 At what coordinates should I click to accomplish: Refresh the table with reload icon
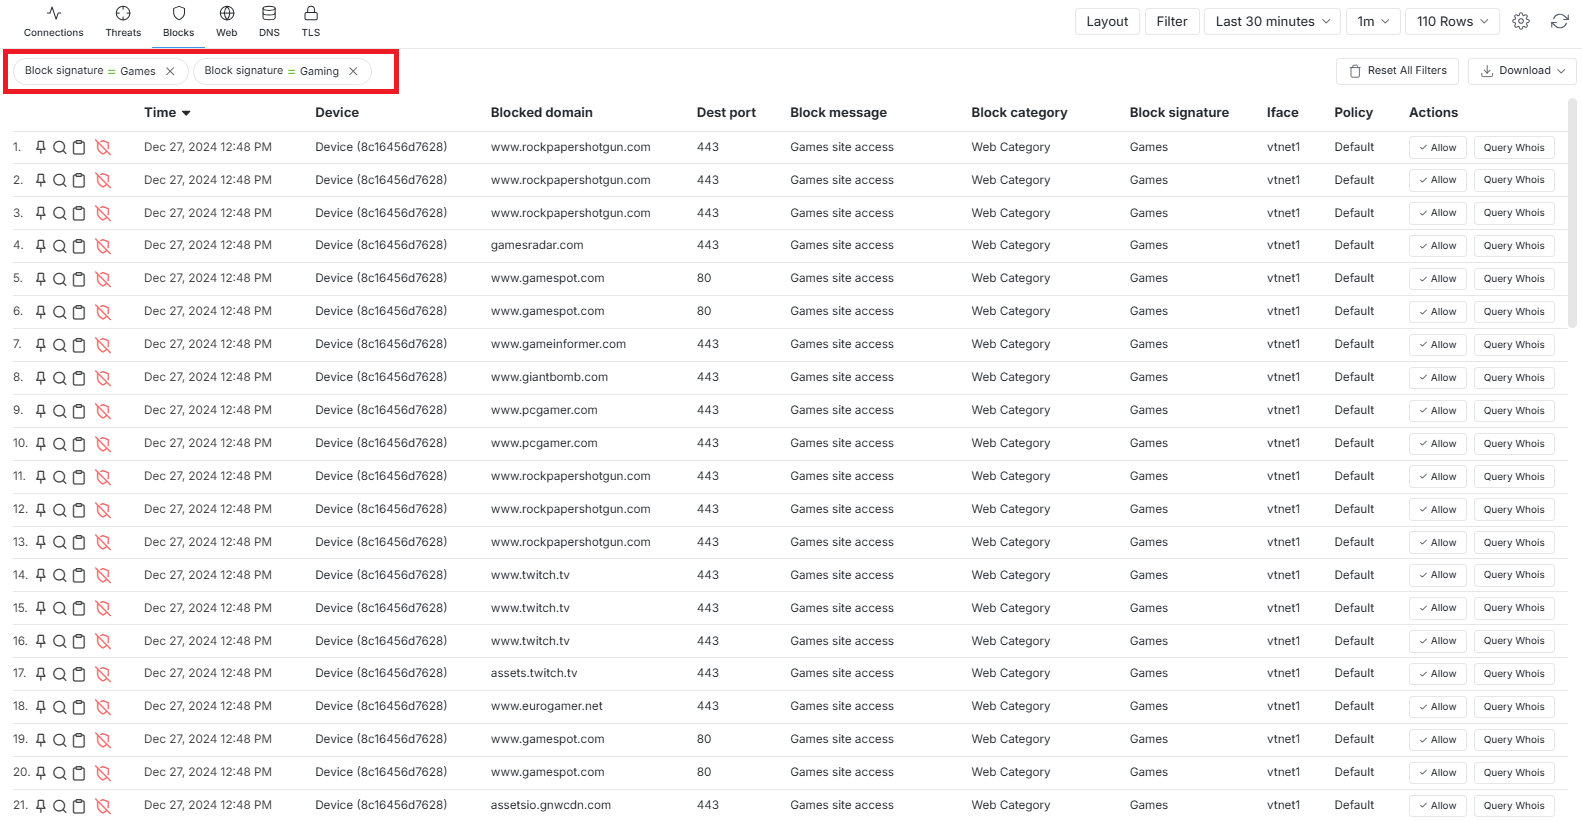(1560, 21)
